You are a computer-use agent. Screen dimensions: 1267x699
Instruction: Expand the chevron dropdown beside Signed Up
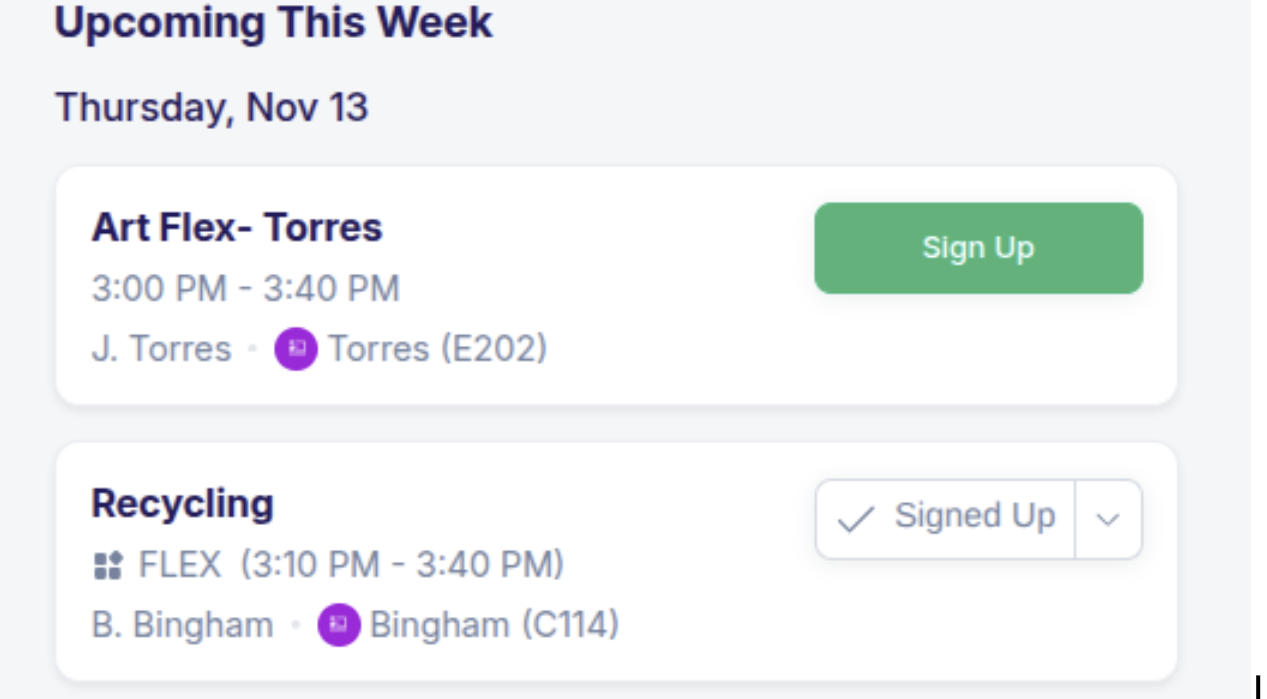click(1108, 519)
